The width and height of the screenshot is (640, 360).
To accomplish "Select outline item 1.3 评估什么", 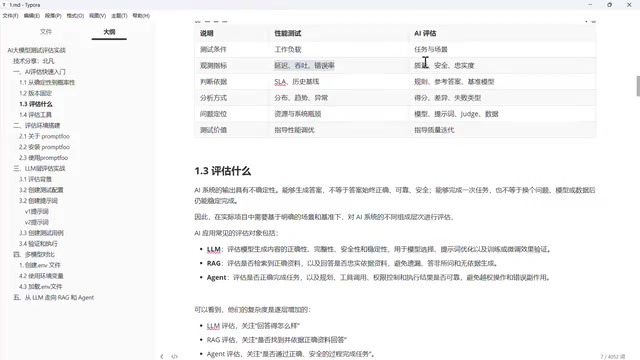I will coord(36,104).
